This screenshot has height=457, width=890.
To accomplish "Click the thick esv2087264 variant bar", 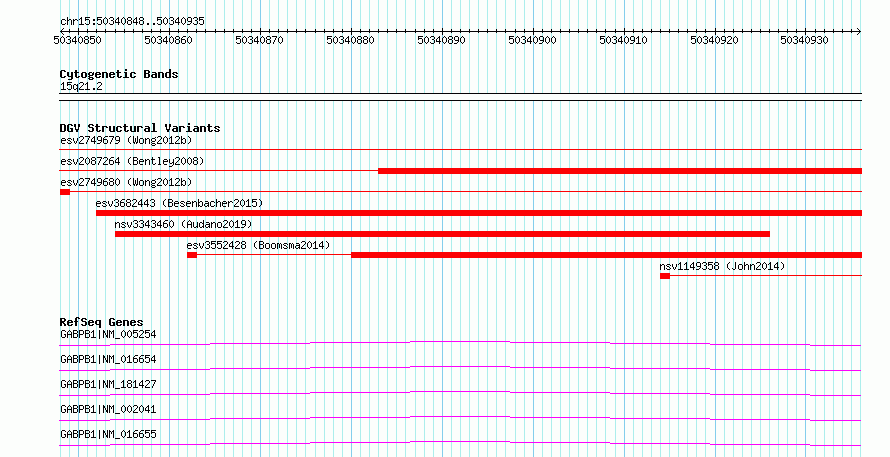I will pos(620,171).
